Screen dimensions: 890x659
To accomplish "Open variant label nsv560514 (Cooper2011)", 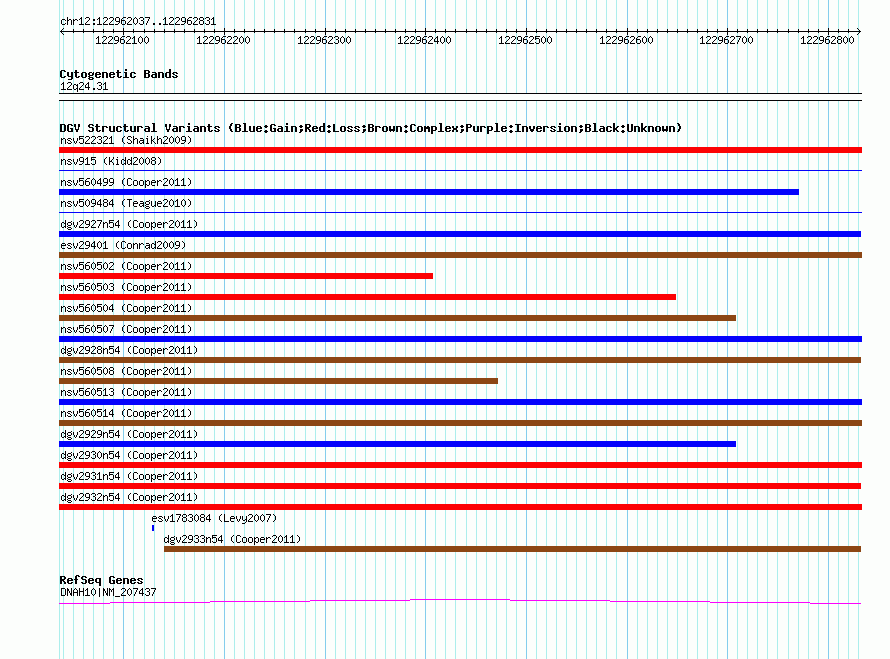I will click(x=126, y=413).
